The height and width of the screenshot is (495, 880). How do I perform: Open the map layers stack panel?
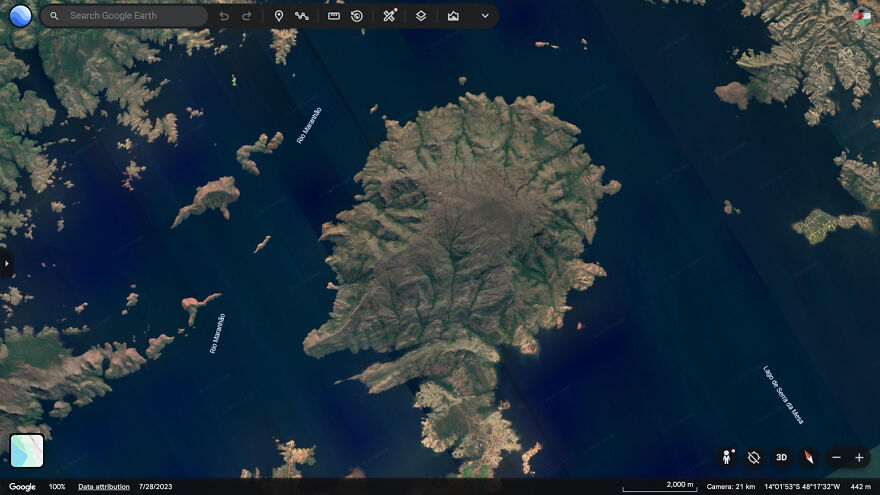pos(421,16)
